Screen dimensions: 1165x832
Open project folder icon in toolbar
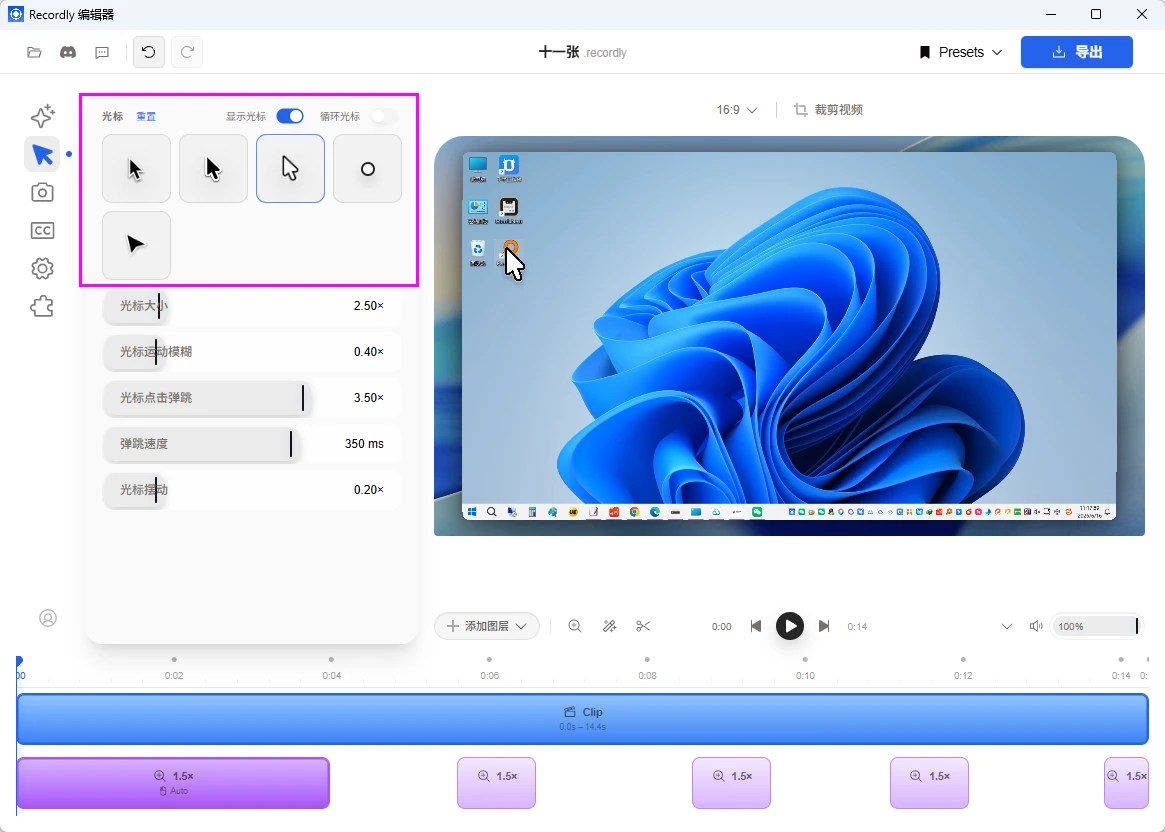click(x=34, y=52)
